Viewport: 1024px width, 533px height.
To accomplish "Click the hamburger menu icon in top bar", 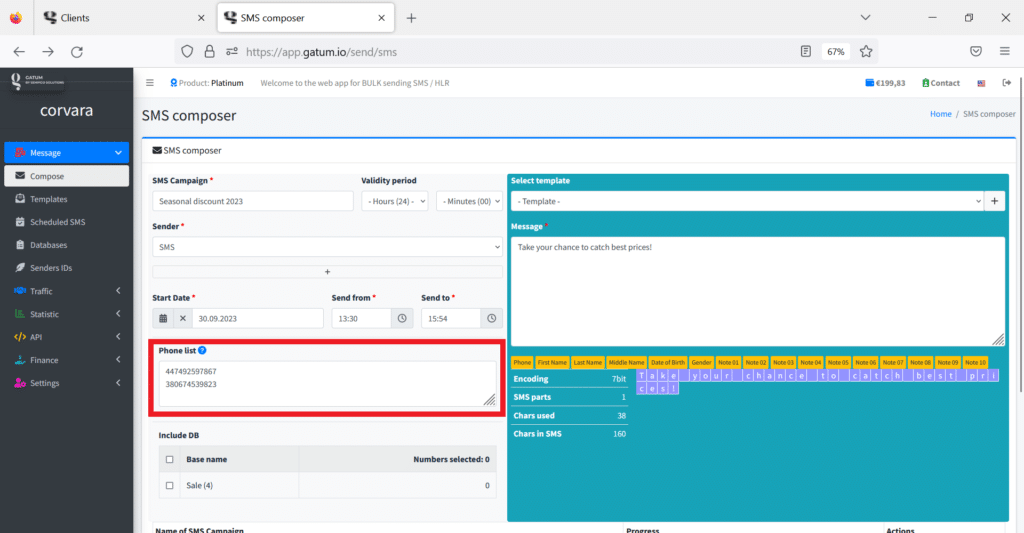I will point(150,83).
